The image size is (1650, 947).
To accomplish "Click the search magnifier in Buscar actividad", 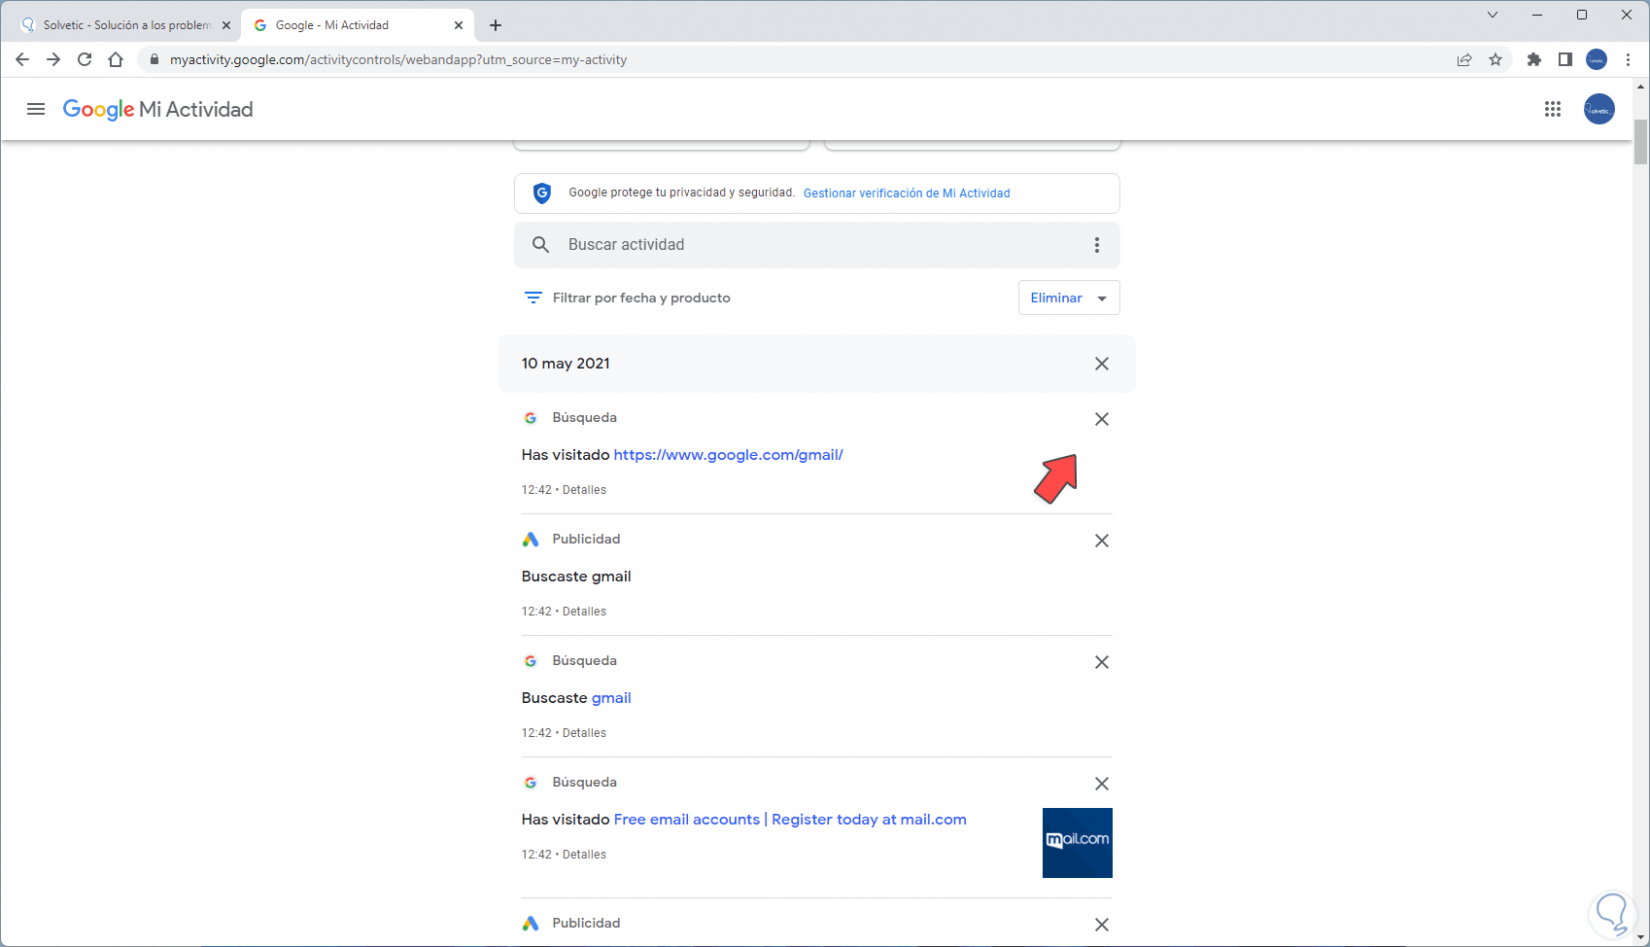I will point(541,245).
